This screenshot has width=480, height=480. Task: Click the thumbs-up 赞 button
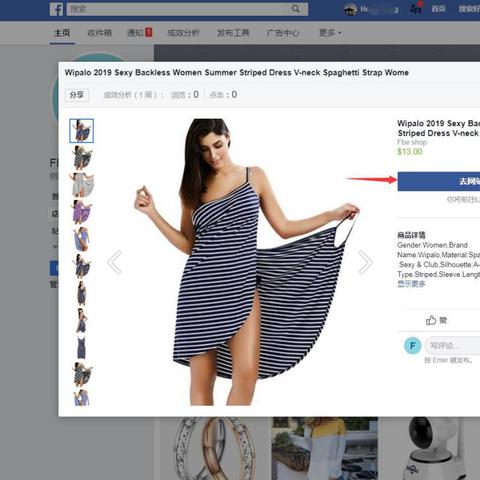pyautogui.click(x=436, y=320)
